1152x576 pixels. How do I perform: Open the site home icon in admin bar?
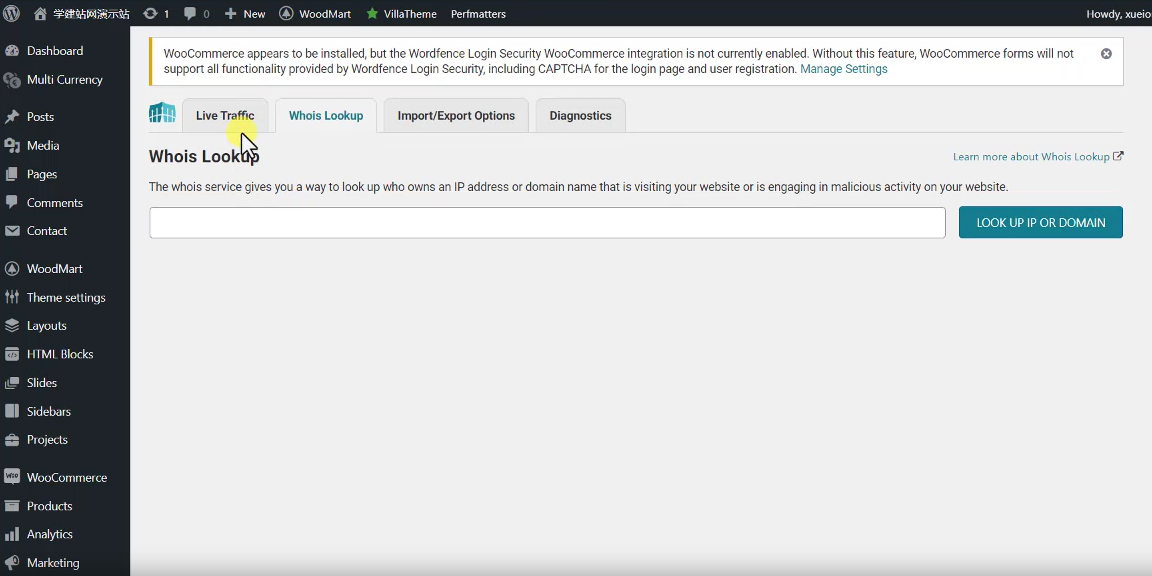[40, 13]
